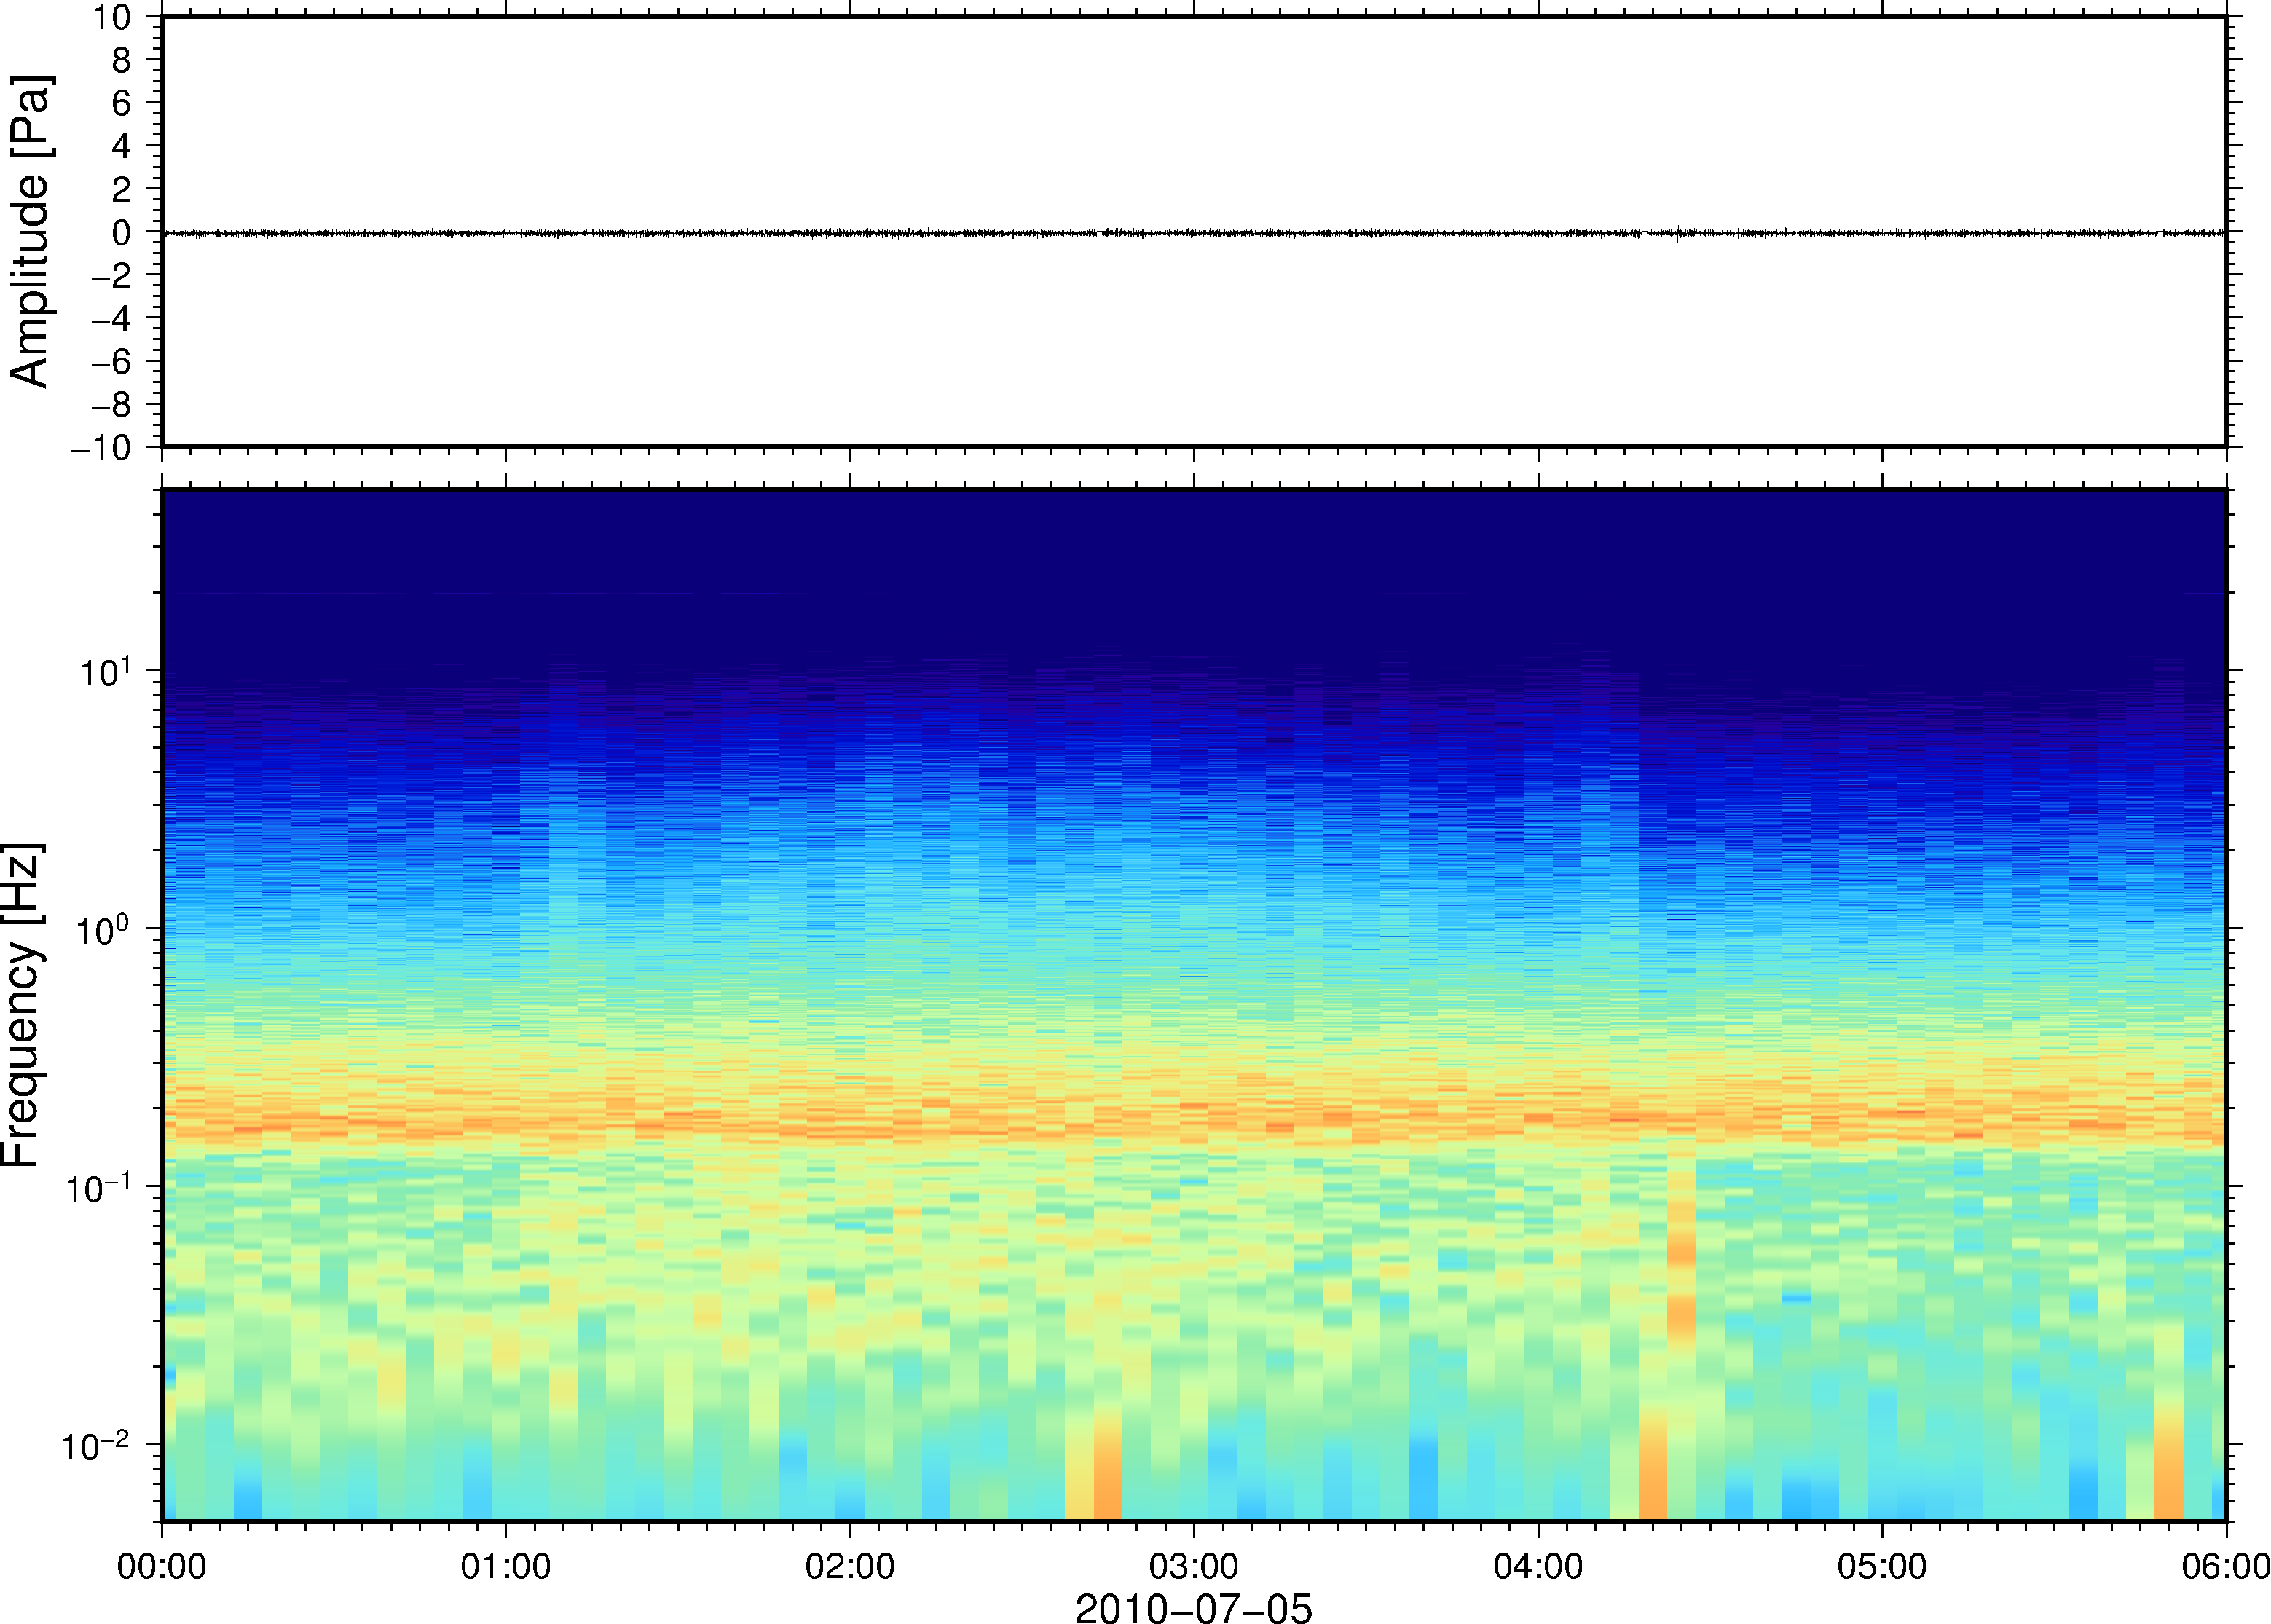Select the 05:00 time tick label
This screenshot has width=2271, height=1624.
coord(1882,1566)
